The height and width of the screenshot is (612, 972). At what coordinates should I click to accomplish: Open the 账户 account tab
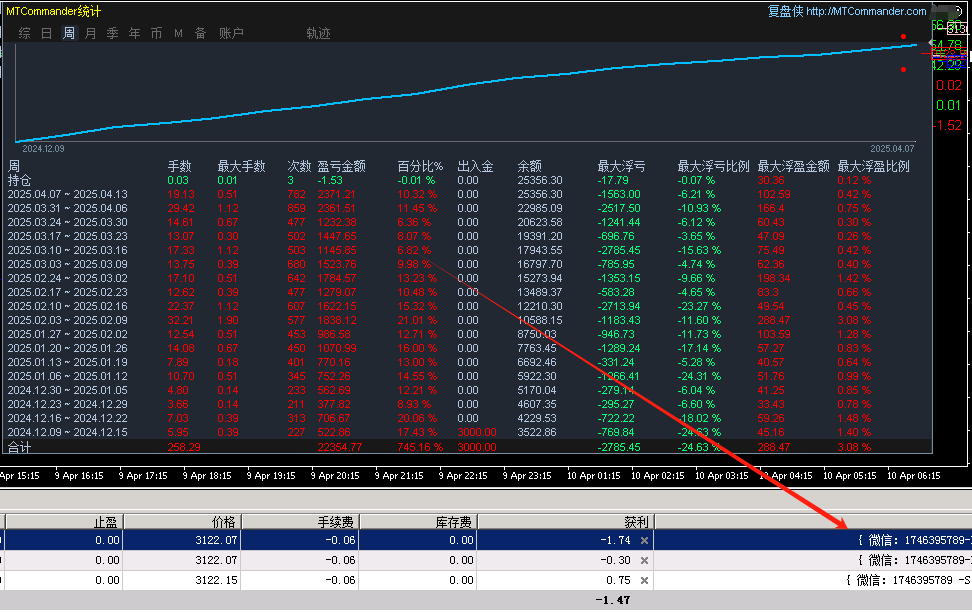tap(231, 33)
